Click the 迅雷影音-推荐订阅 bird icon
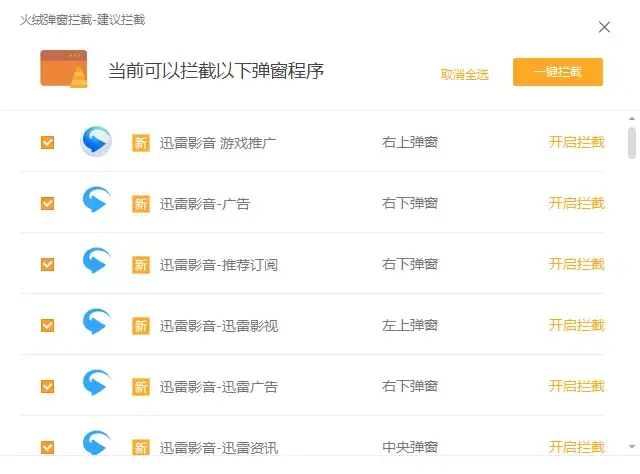The height and width of the screenshot is (474, 640). click(x=96, y=264)
